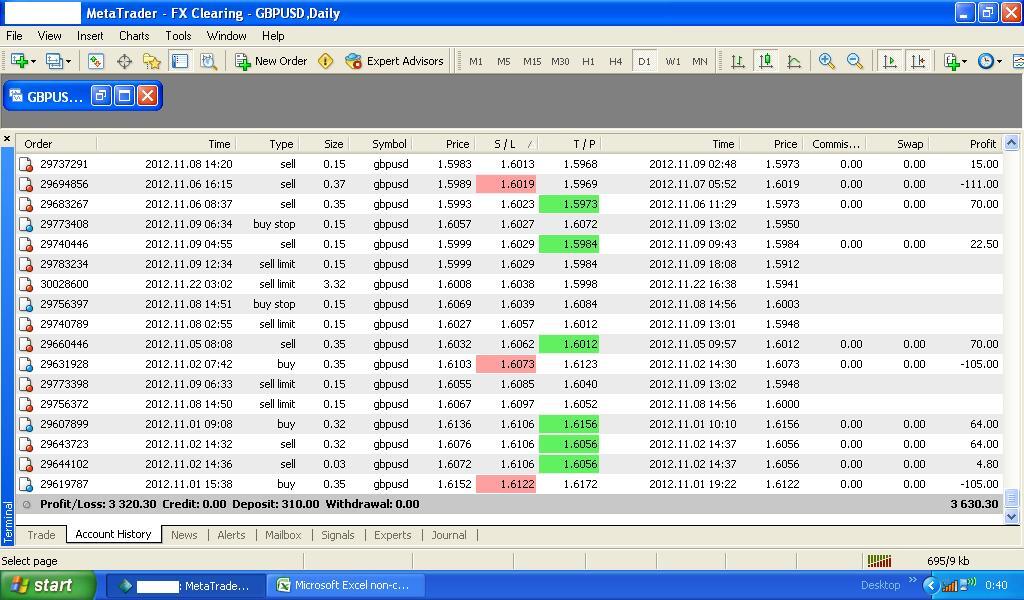Click the Expert Advisors button

(394, 61)
